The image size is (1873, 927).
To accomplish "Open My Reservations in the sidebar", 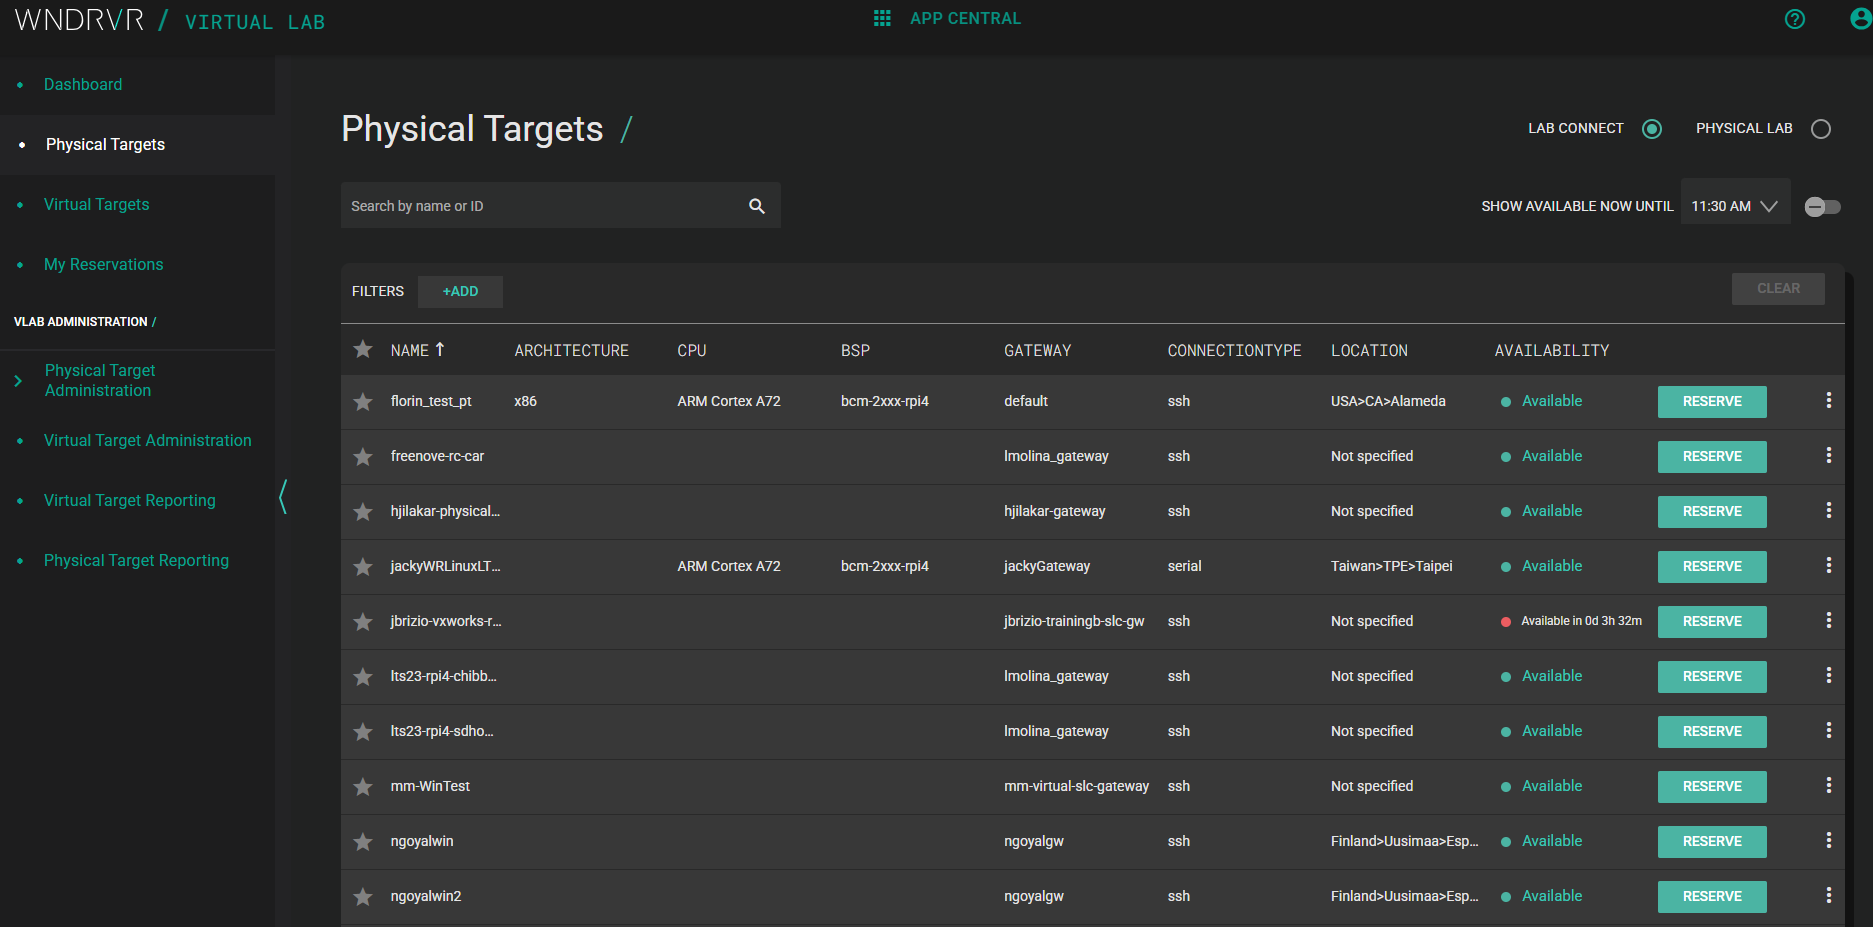I will tap(103, 265).
